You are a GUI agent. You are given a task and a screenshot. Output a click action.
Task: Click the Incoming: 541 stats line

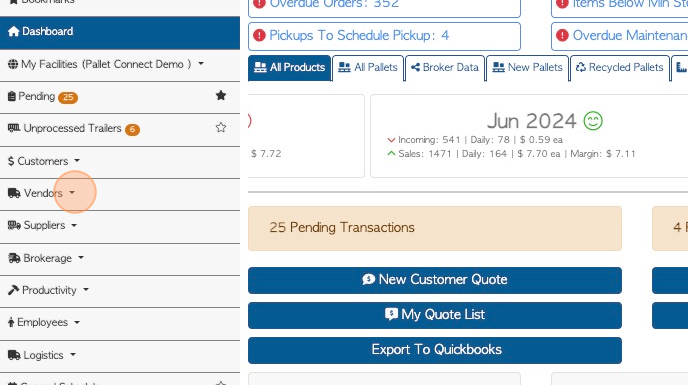[480, 140]
